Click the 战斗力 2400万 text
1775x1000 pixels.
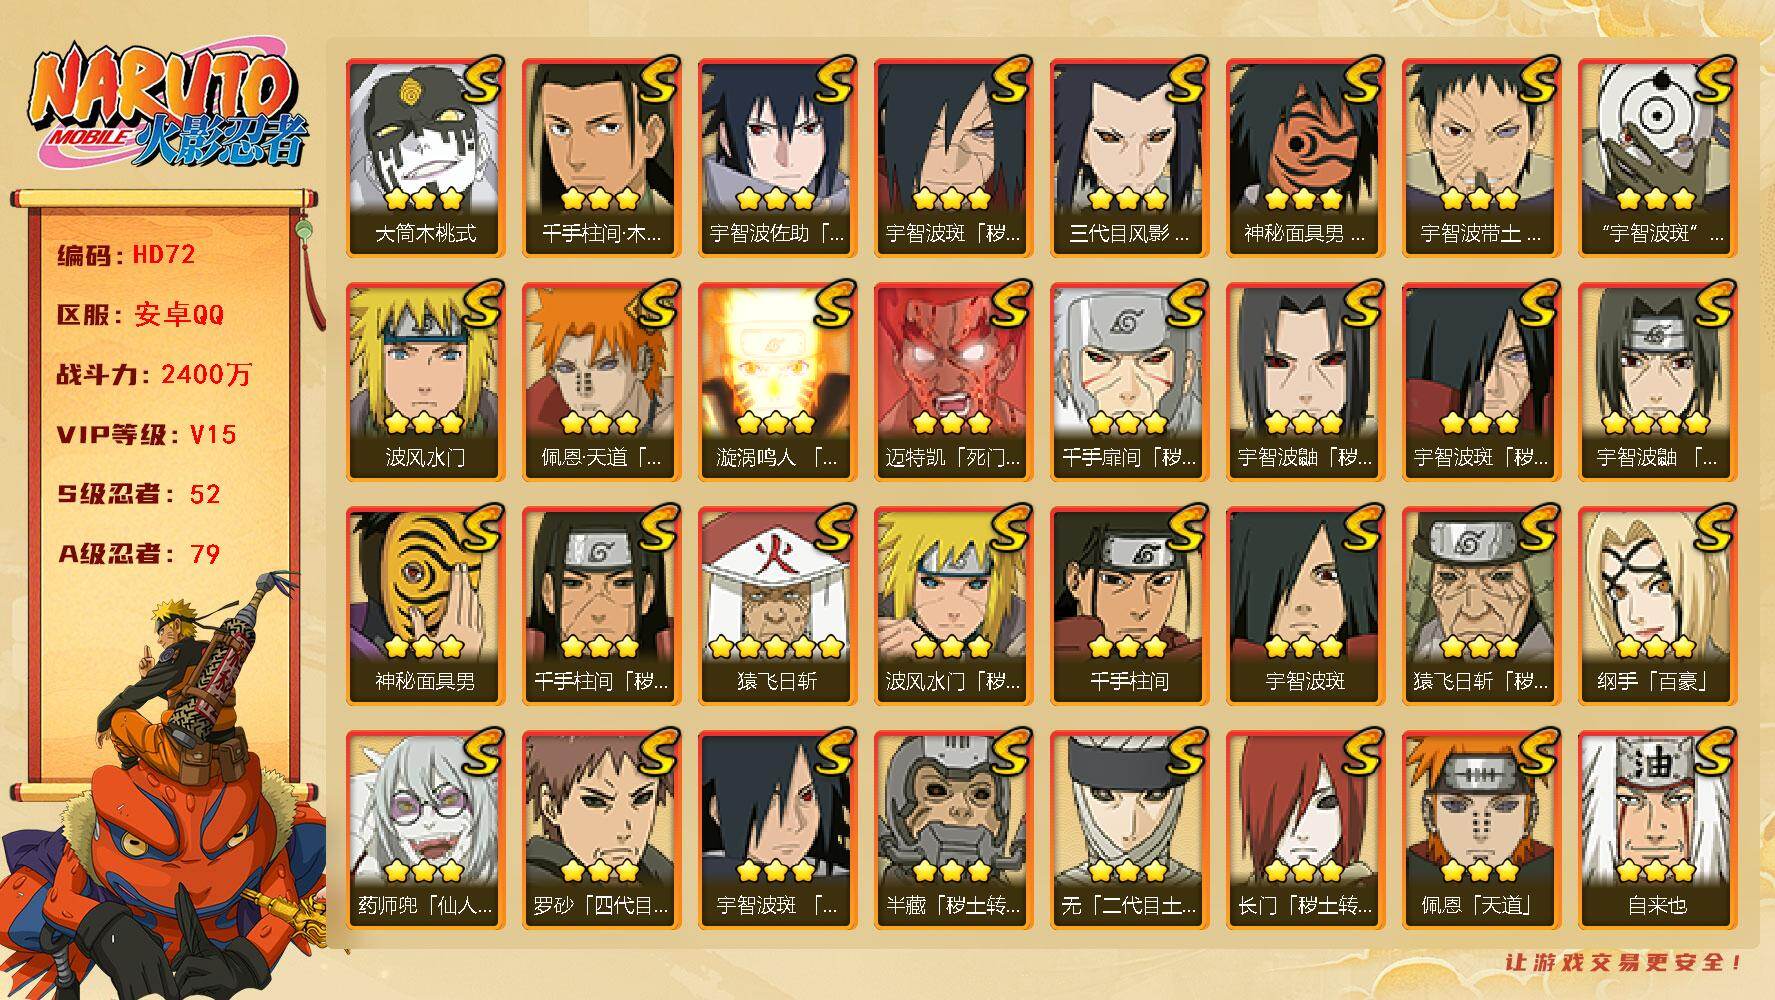pyautogui.click(x=154, y=375)
